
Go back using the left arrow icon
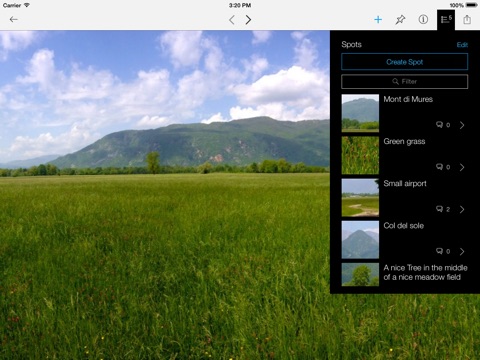[x=13, y=20]
